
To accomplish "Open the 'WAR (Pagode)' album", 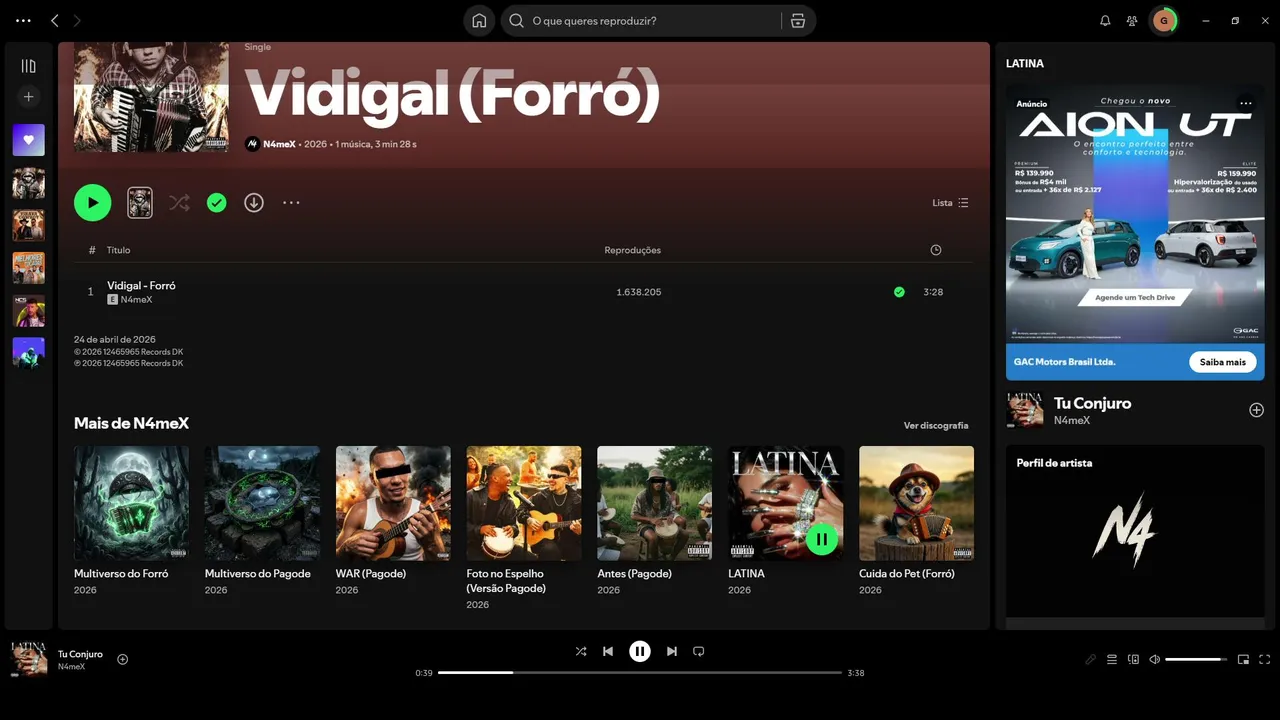I will pyautogui.click(x=393, y=522).
